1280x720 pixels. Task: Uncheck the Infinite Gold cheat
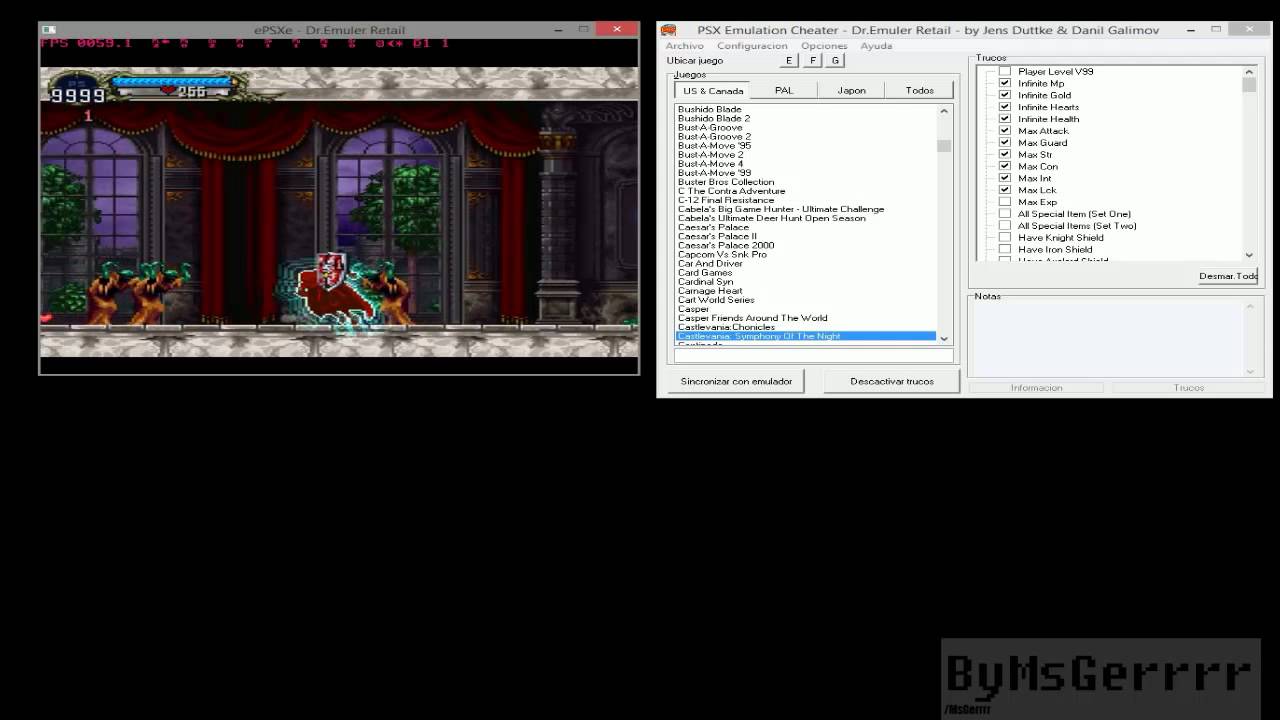point(1005,95)
